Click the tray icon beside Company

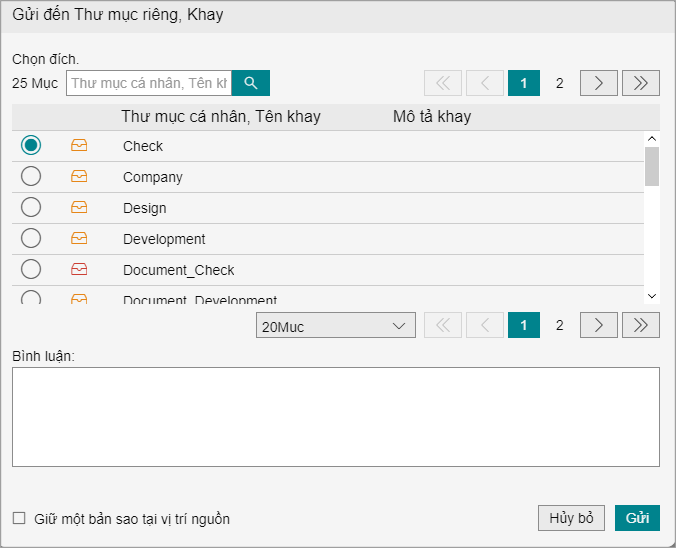(79, 176)
